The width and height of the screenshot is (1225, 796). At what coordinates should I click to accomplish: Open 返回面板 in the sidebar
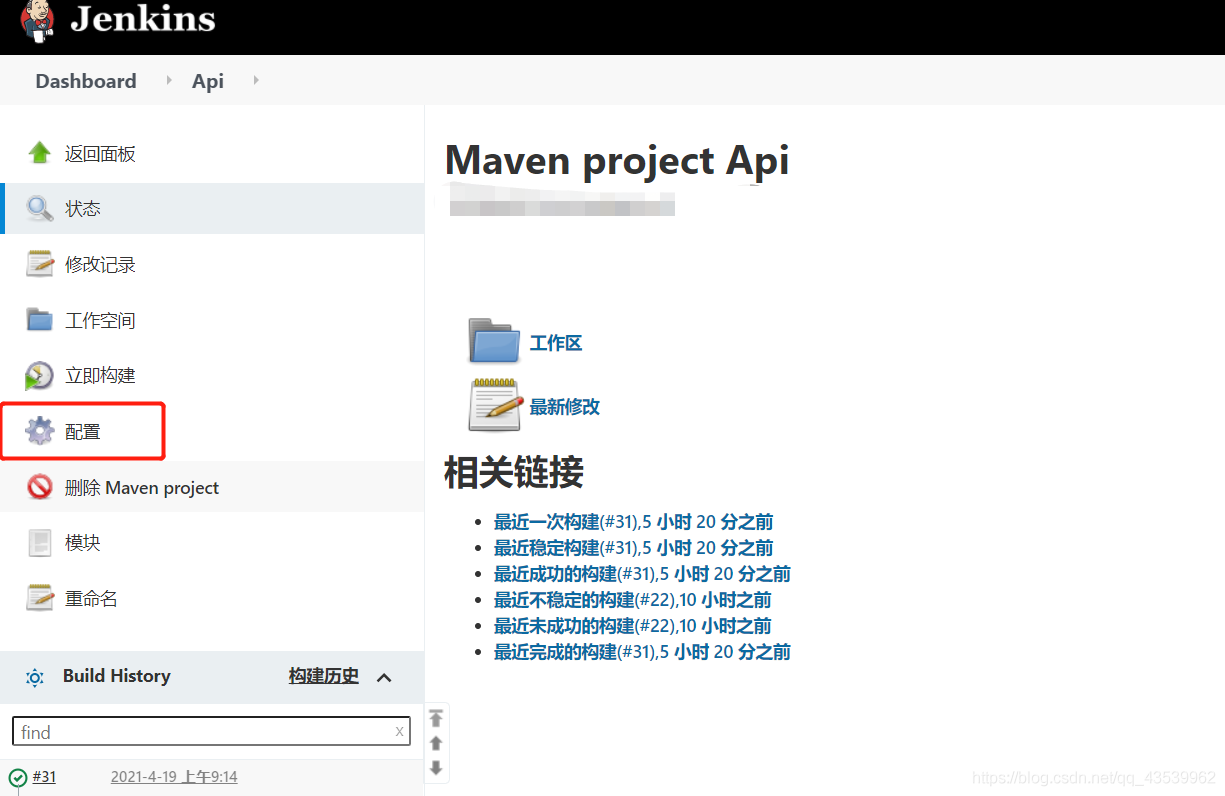(100, 153)
